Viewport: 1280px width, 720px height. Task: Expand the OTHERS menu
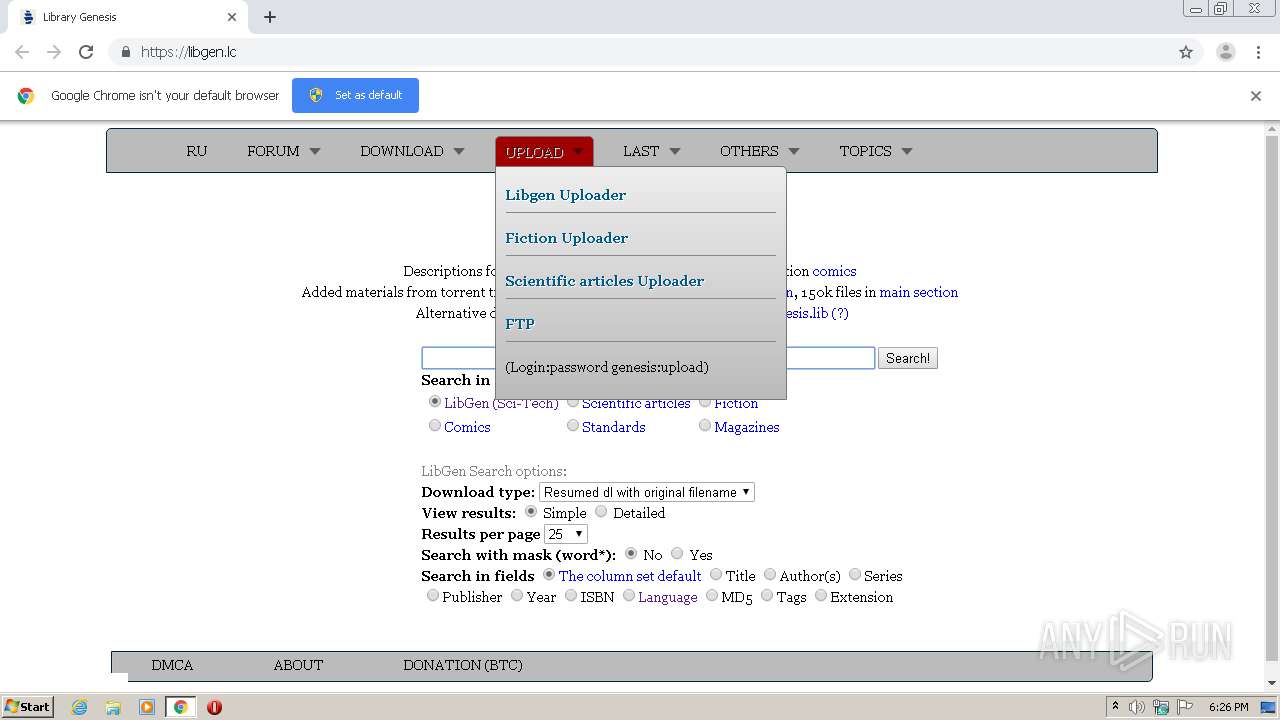coord(760,151)
